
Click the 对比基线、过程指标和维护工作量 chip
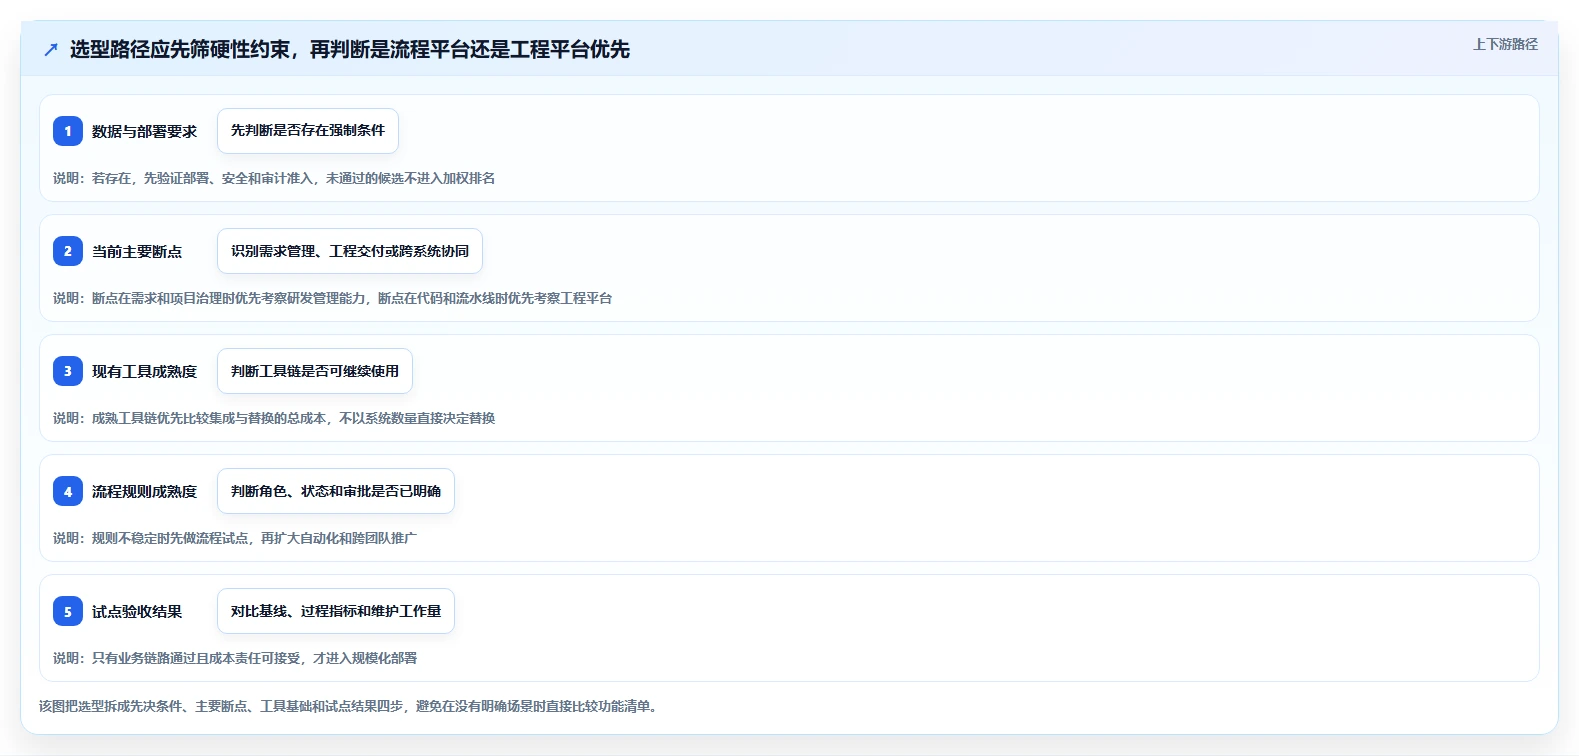click(336, 611)
